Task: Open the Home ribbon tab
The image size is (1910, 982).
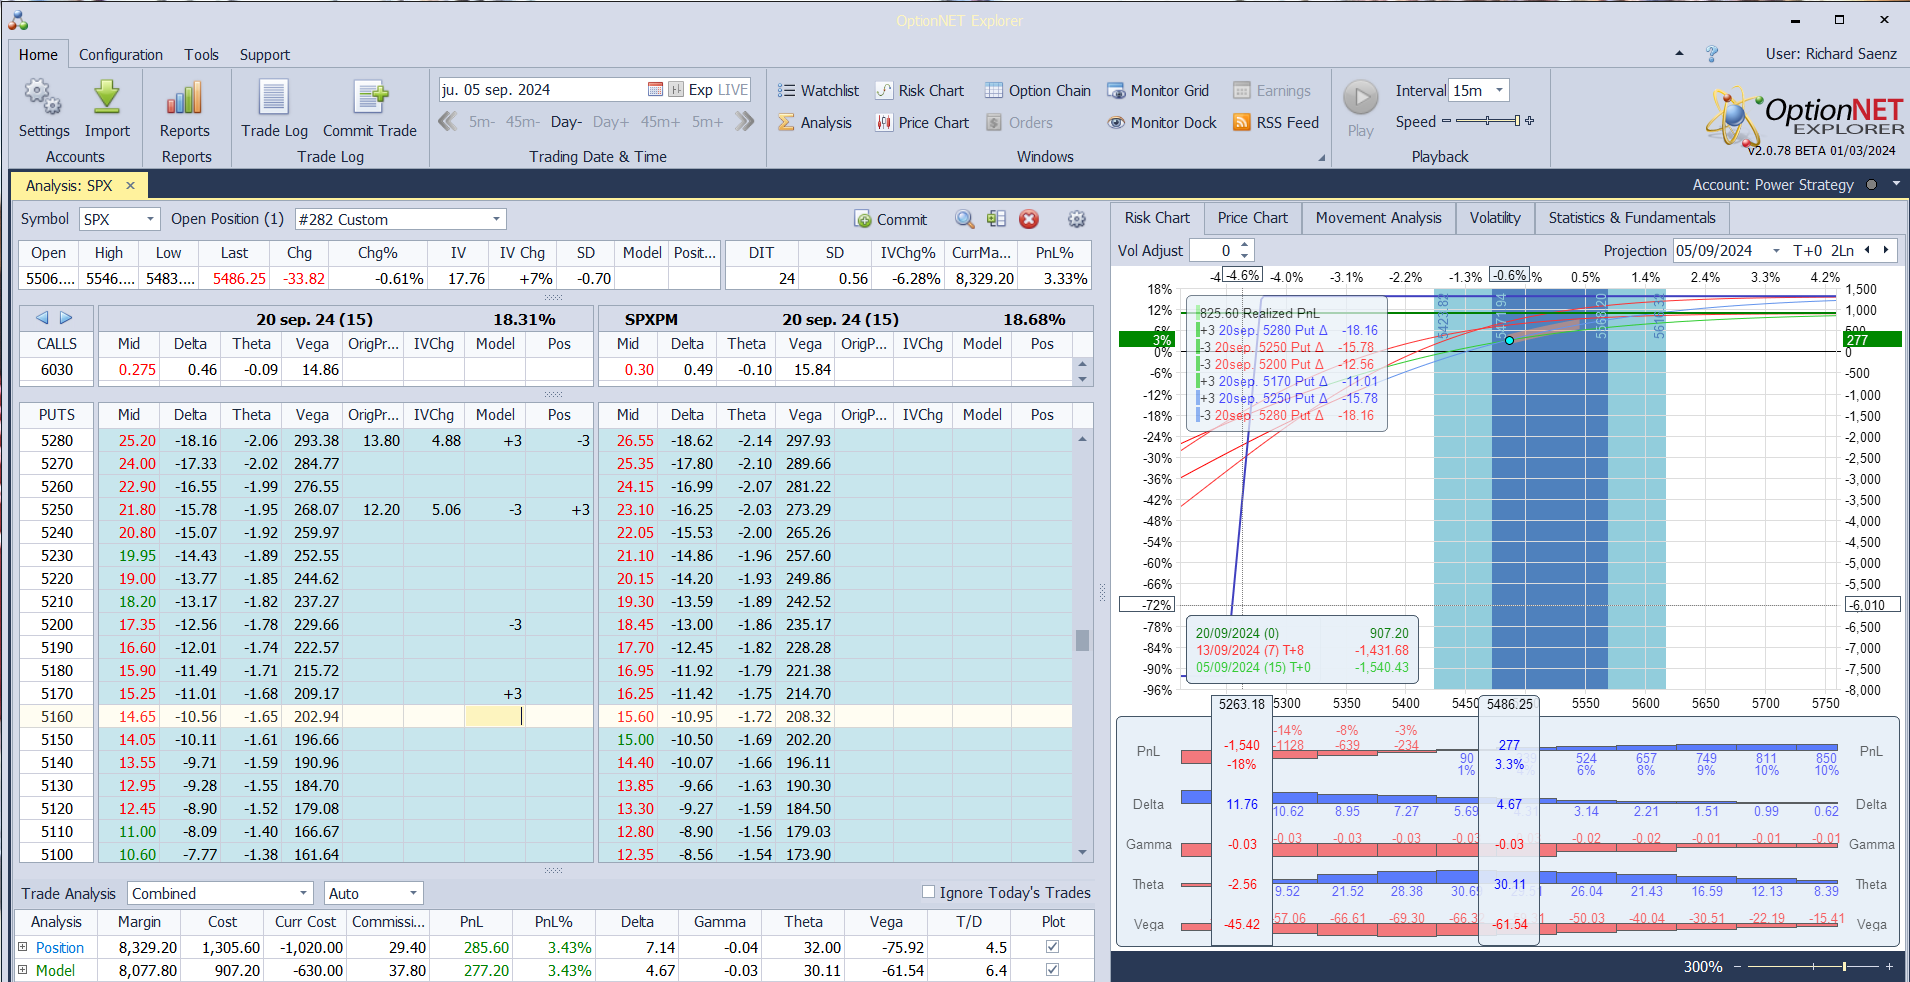Action: tap(38, 54)
